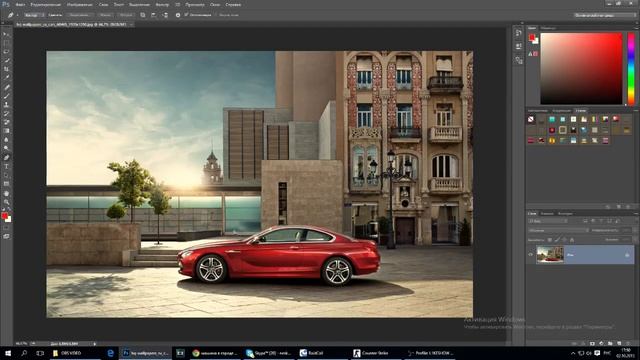Select the History Brush tool
This screenshot has width=640, height=360.
(x=7, y=113)
